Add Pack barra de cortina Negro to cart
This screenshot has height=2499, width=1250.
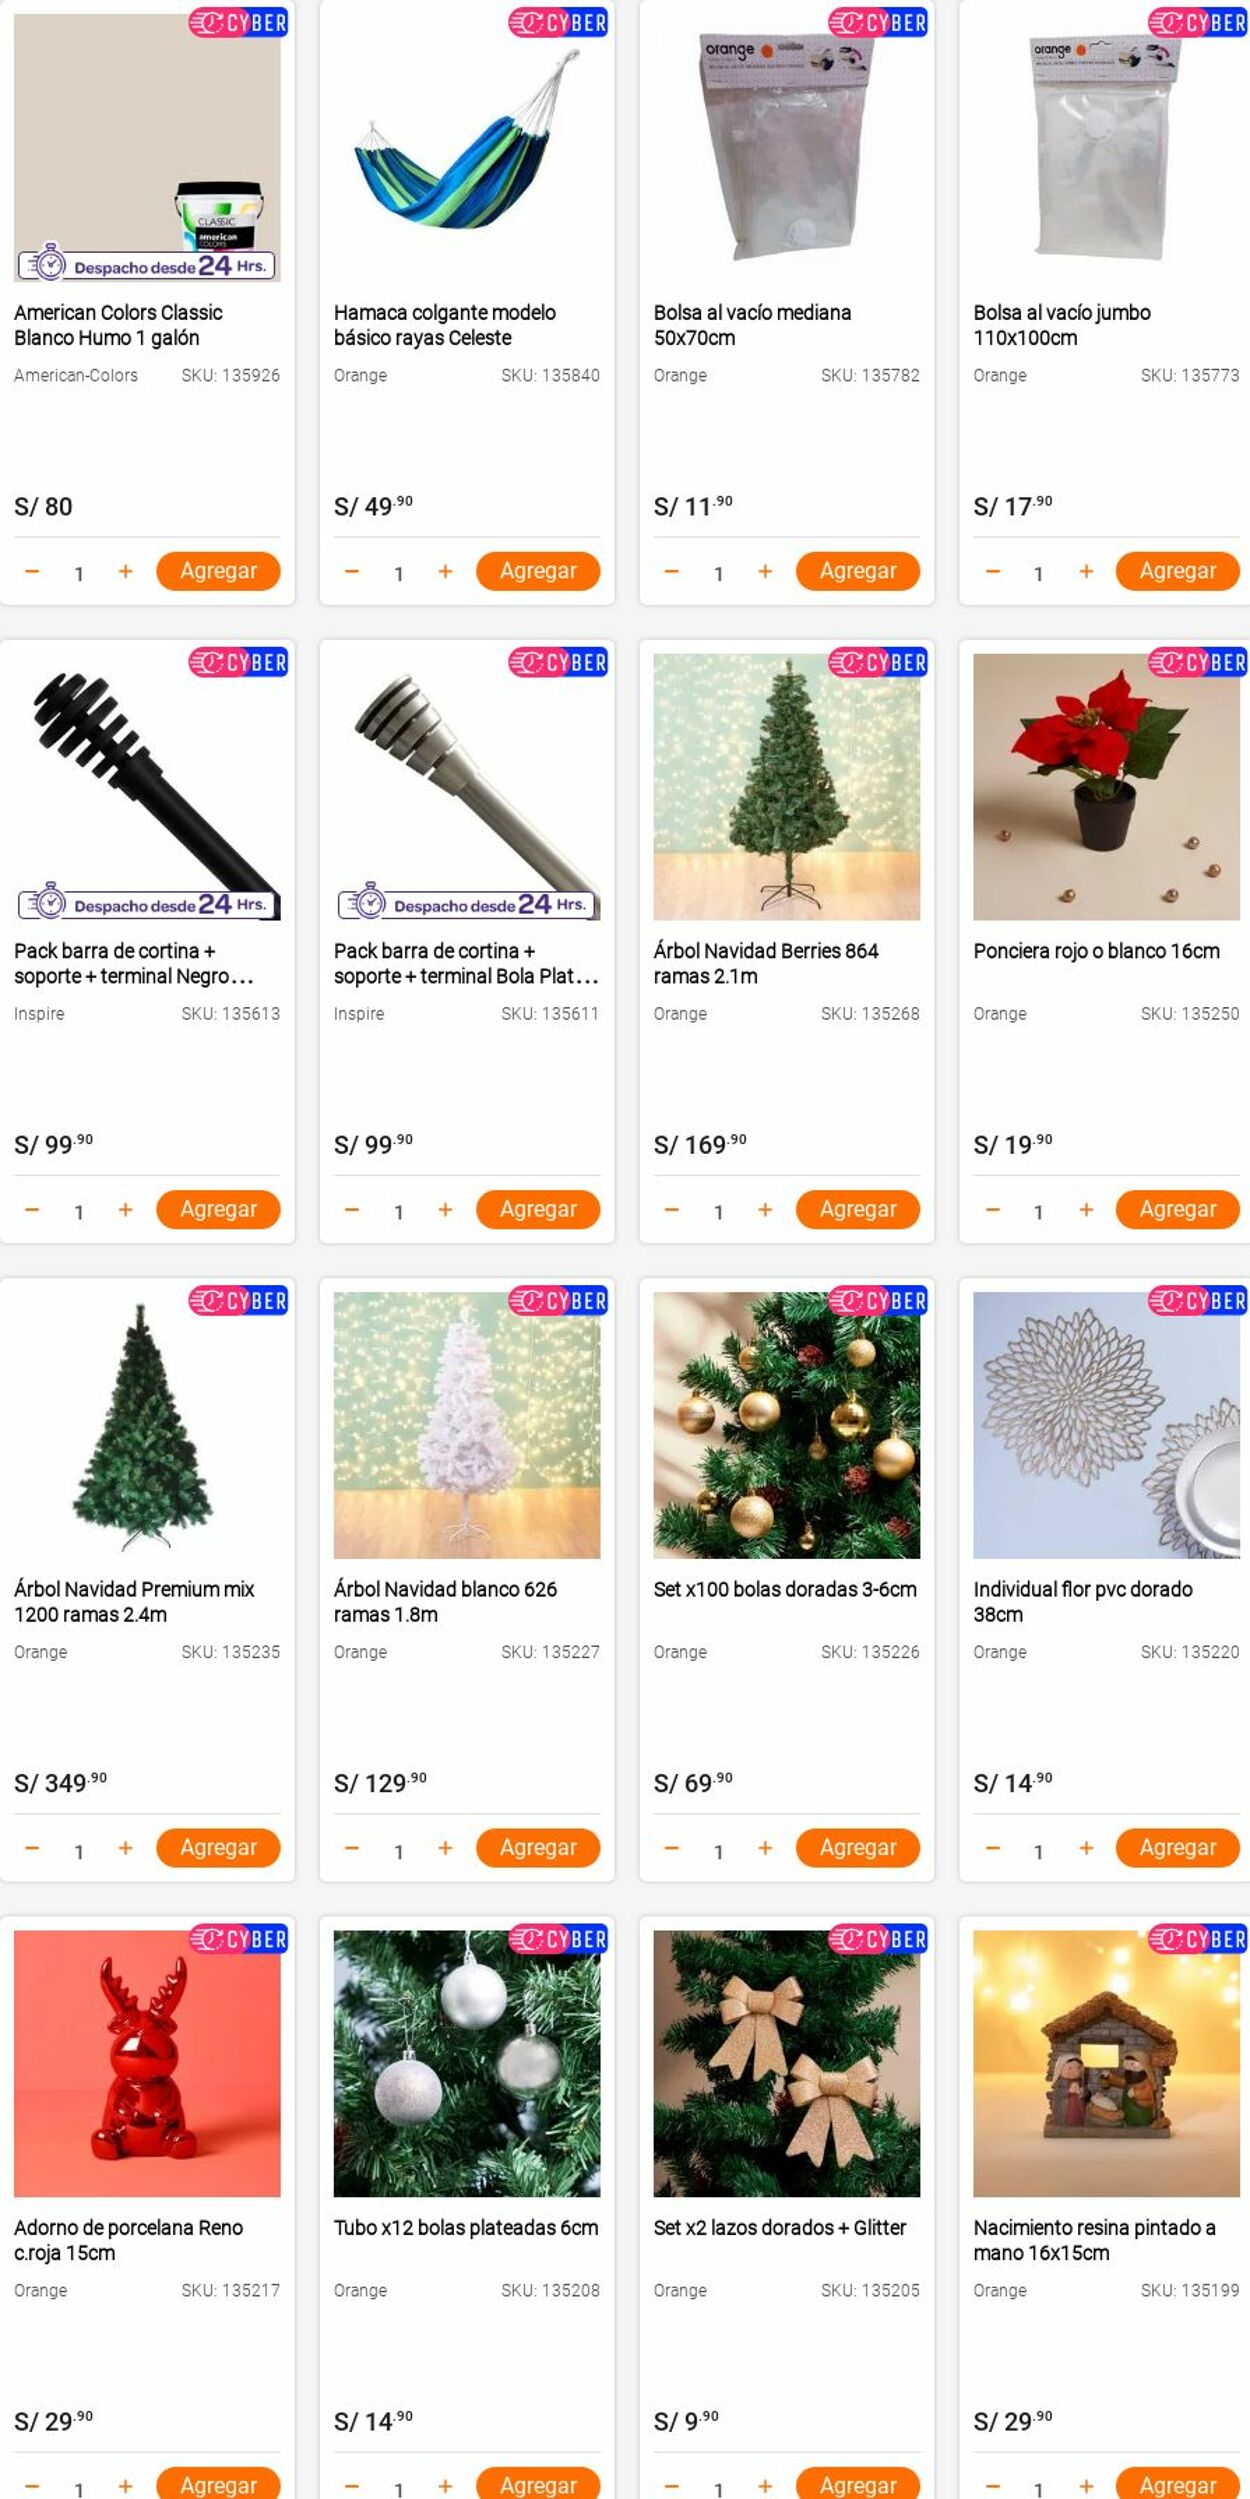click(218, 1209)
